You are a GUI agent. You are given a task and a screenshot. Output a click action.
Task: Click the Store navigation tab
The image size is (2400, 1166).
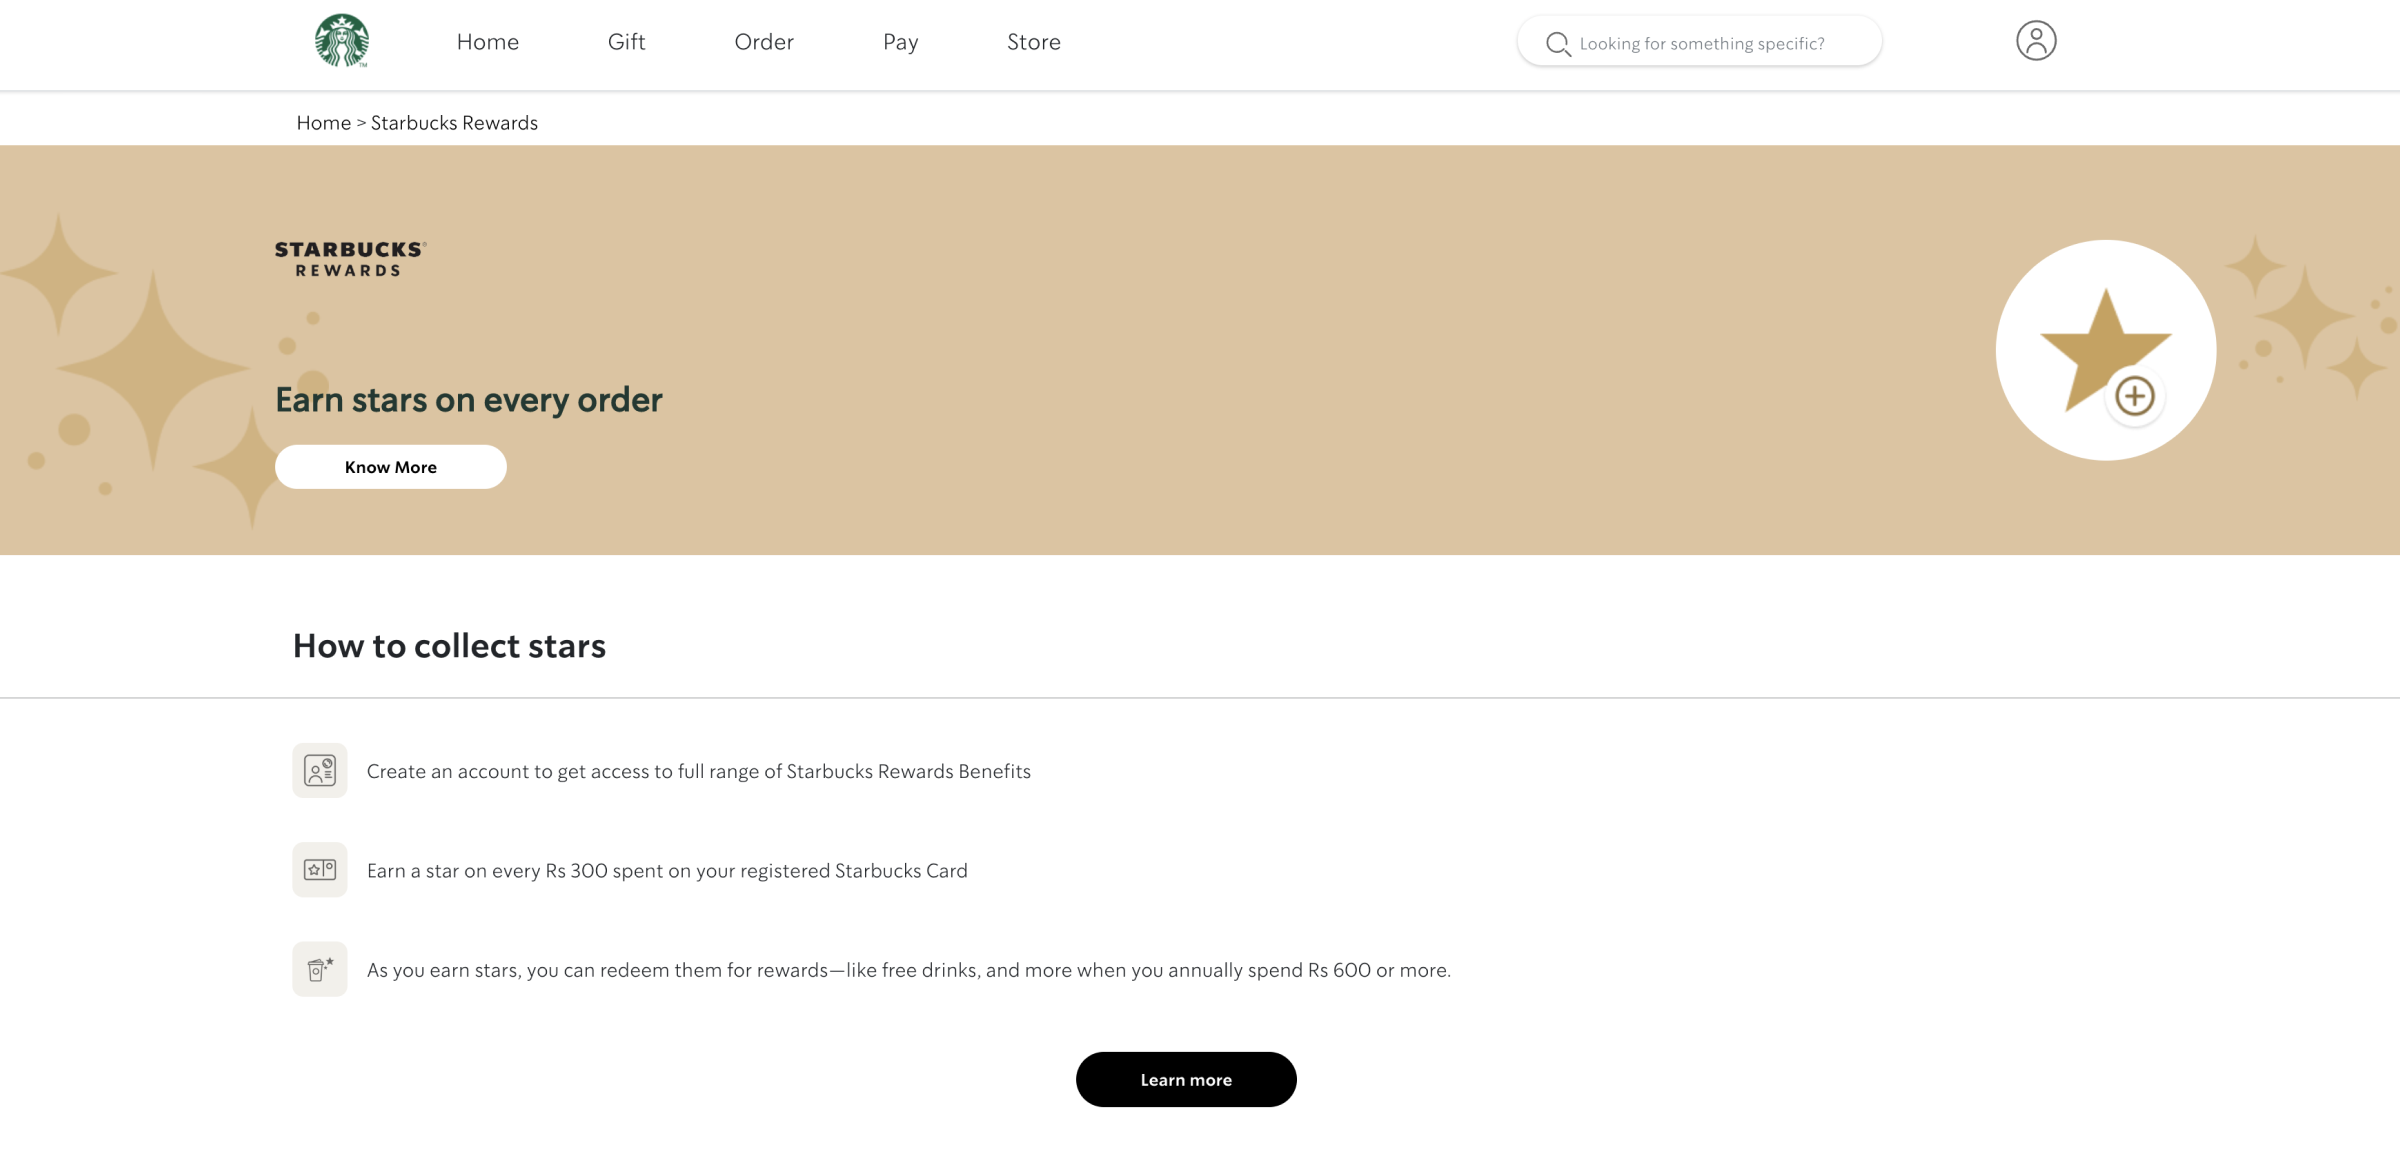(1033, 41)
